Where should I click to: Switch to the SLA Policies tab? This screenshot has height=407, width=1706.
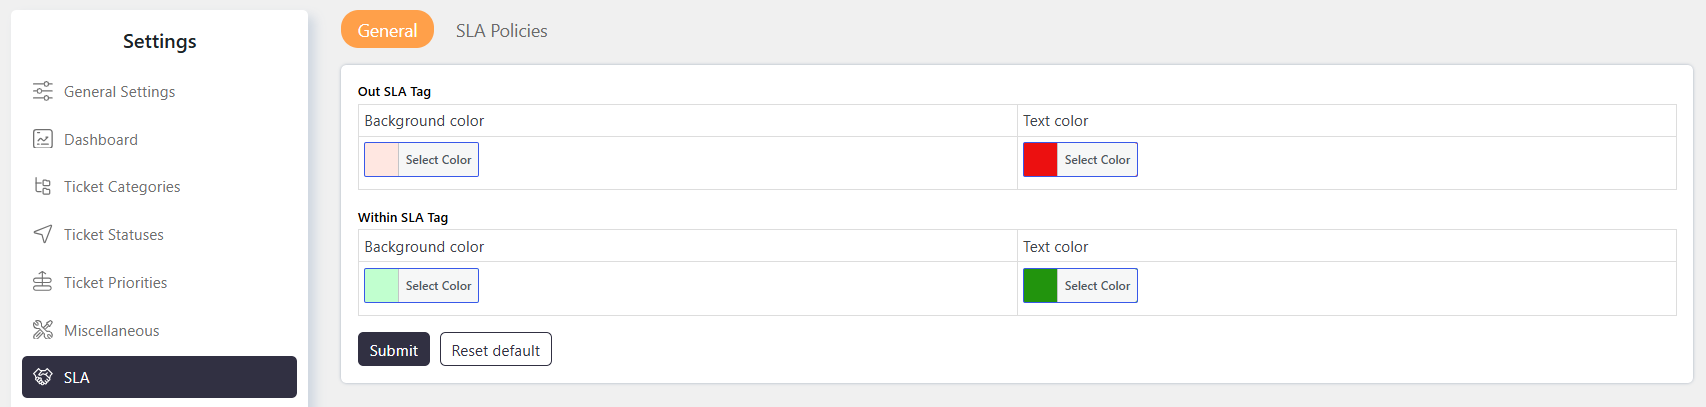tap(502, 30)
